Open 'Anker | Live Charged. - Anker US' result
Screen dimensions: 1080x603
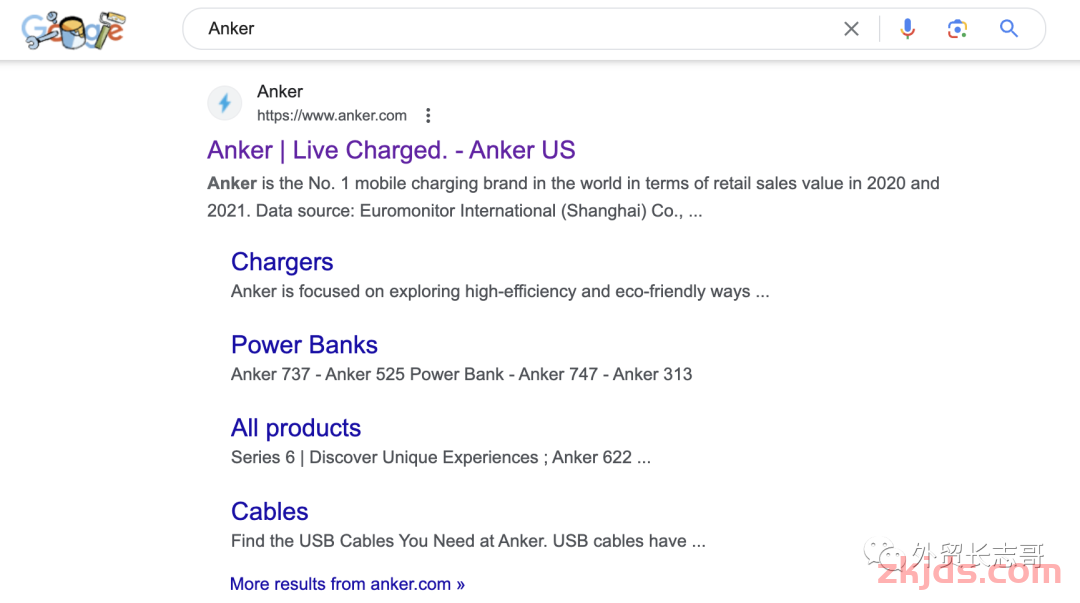pos(391,150)
